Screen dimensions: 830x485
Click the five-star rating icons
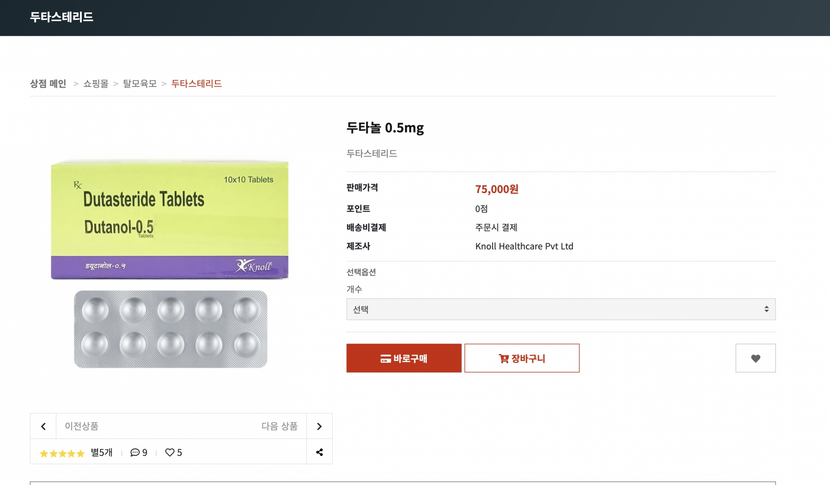pos(62,453)
